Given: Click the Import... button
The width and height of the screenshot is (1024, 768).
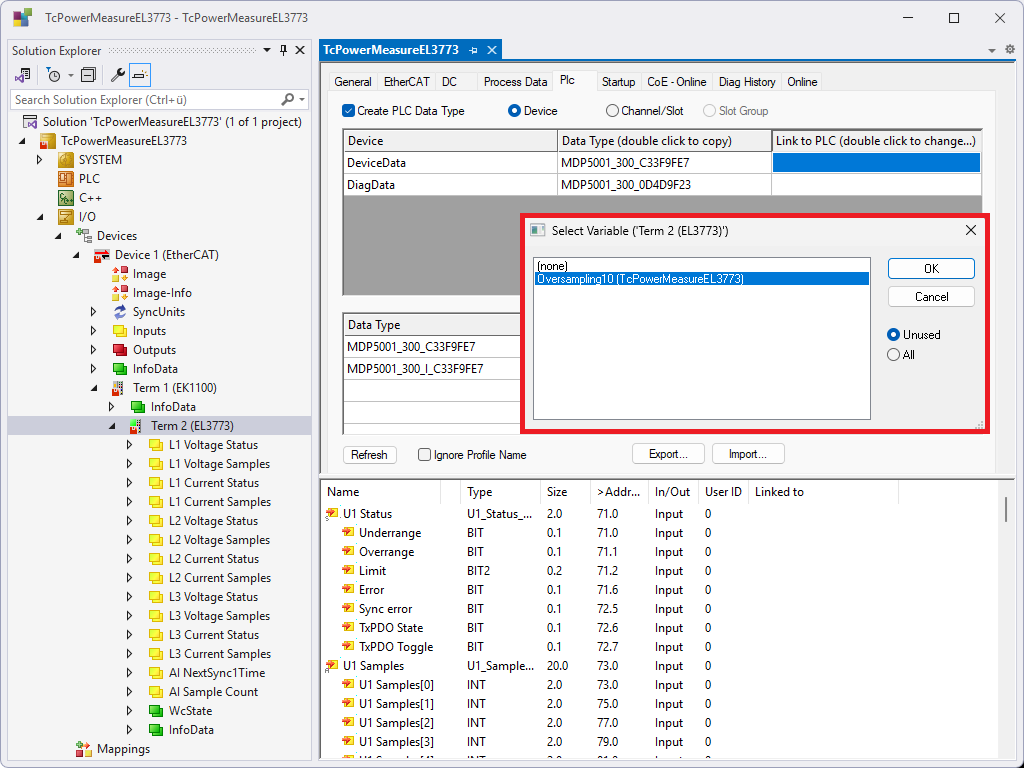Looking at the screenshot, I should tap(748, 454).
